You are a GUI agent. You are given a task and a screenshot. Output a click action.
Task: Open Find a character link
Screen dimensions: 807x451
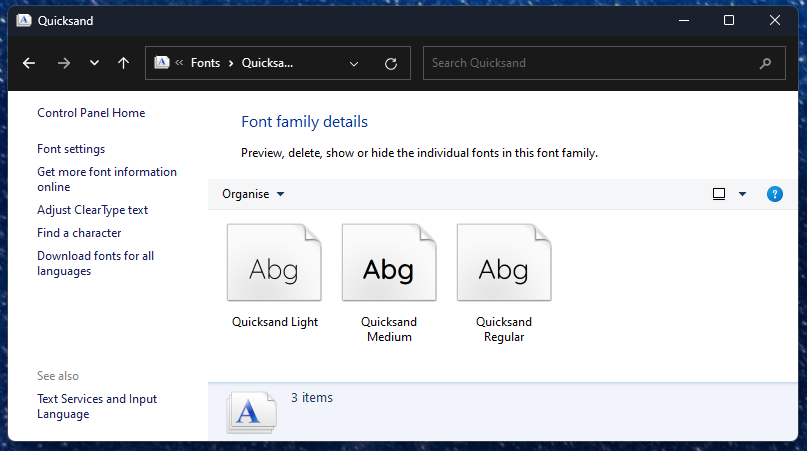[x=79, y=233]
